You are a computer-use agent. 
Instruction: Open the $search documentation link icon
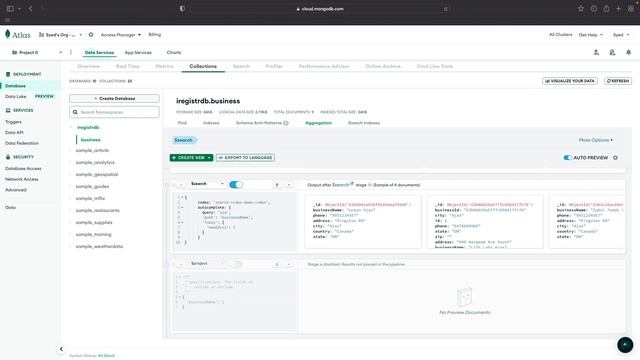click(352, 184)
